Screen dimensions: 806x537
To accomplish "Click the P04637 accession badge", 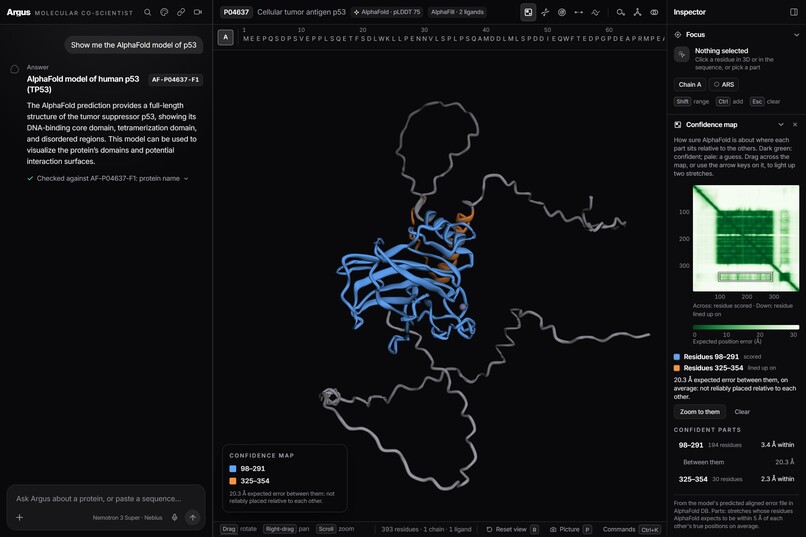I will pos(236,12).
